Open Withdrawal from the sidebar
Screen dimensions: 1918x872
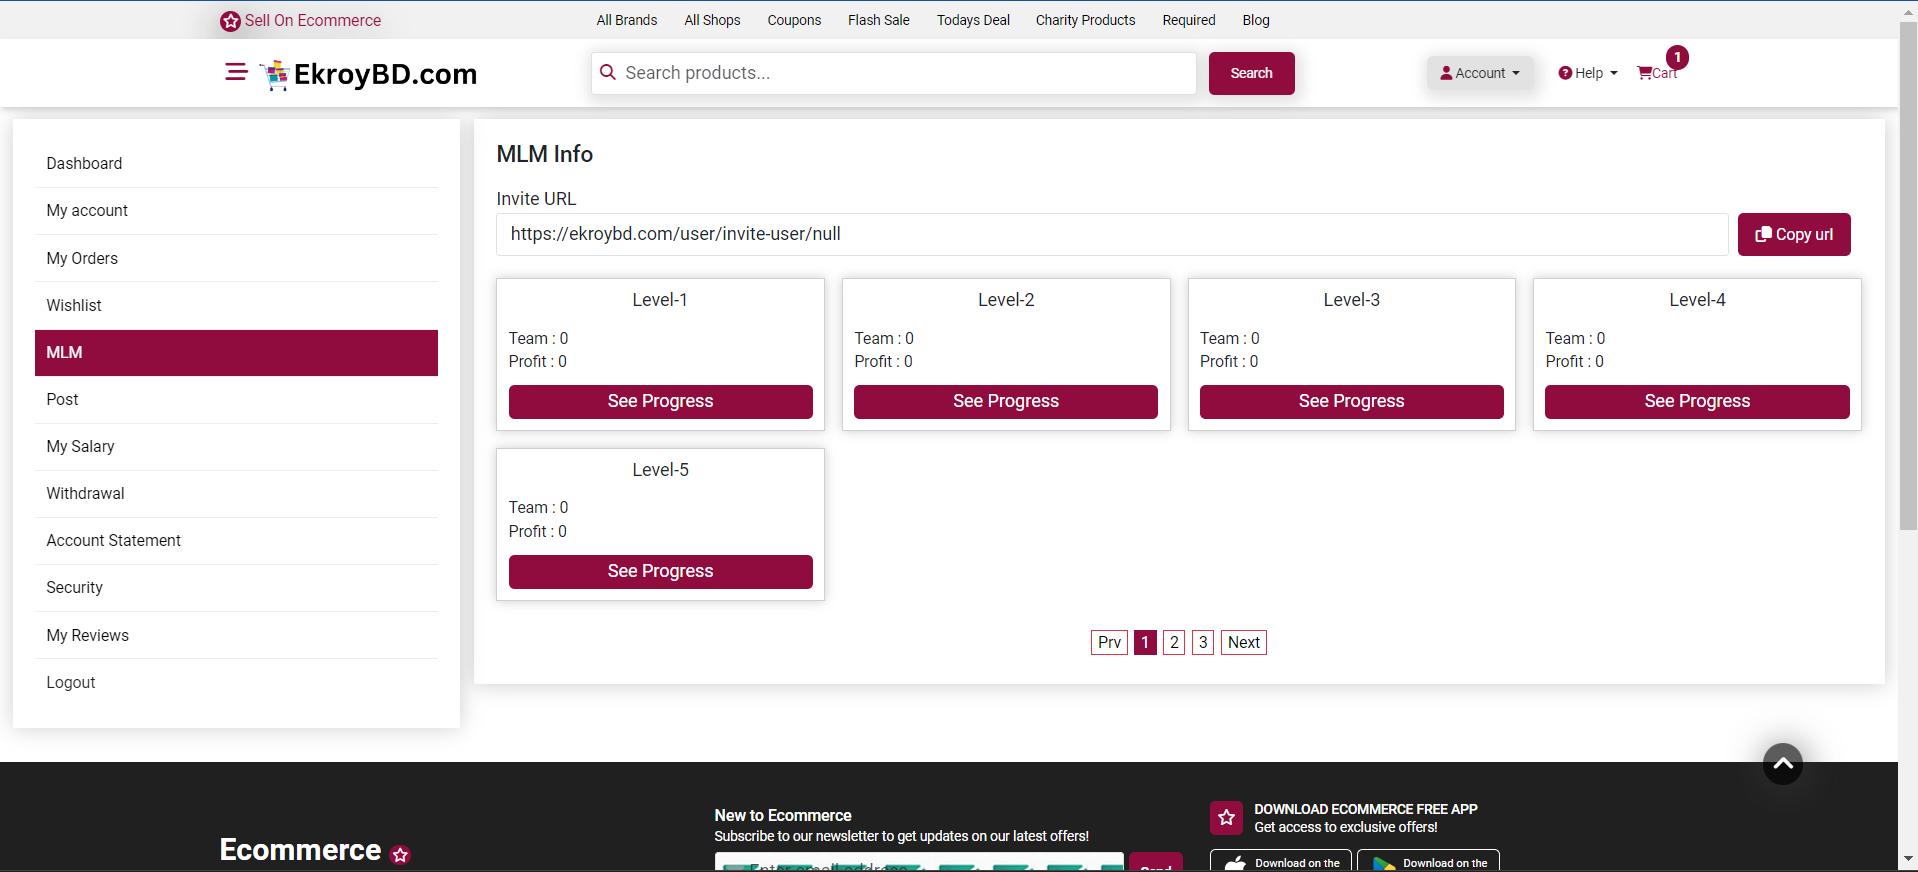pos(86,494)
